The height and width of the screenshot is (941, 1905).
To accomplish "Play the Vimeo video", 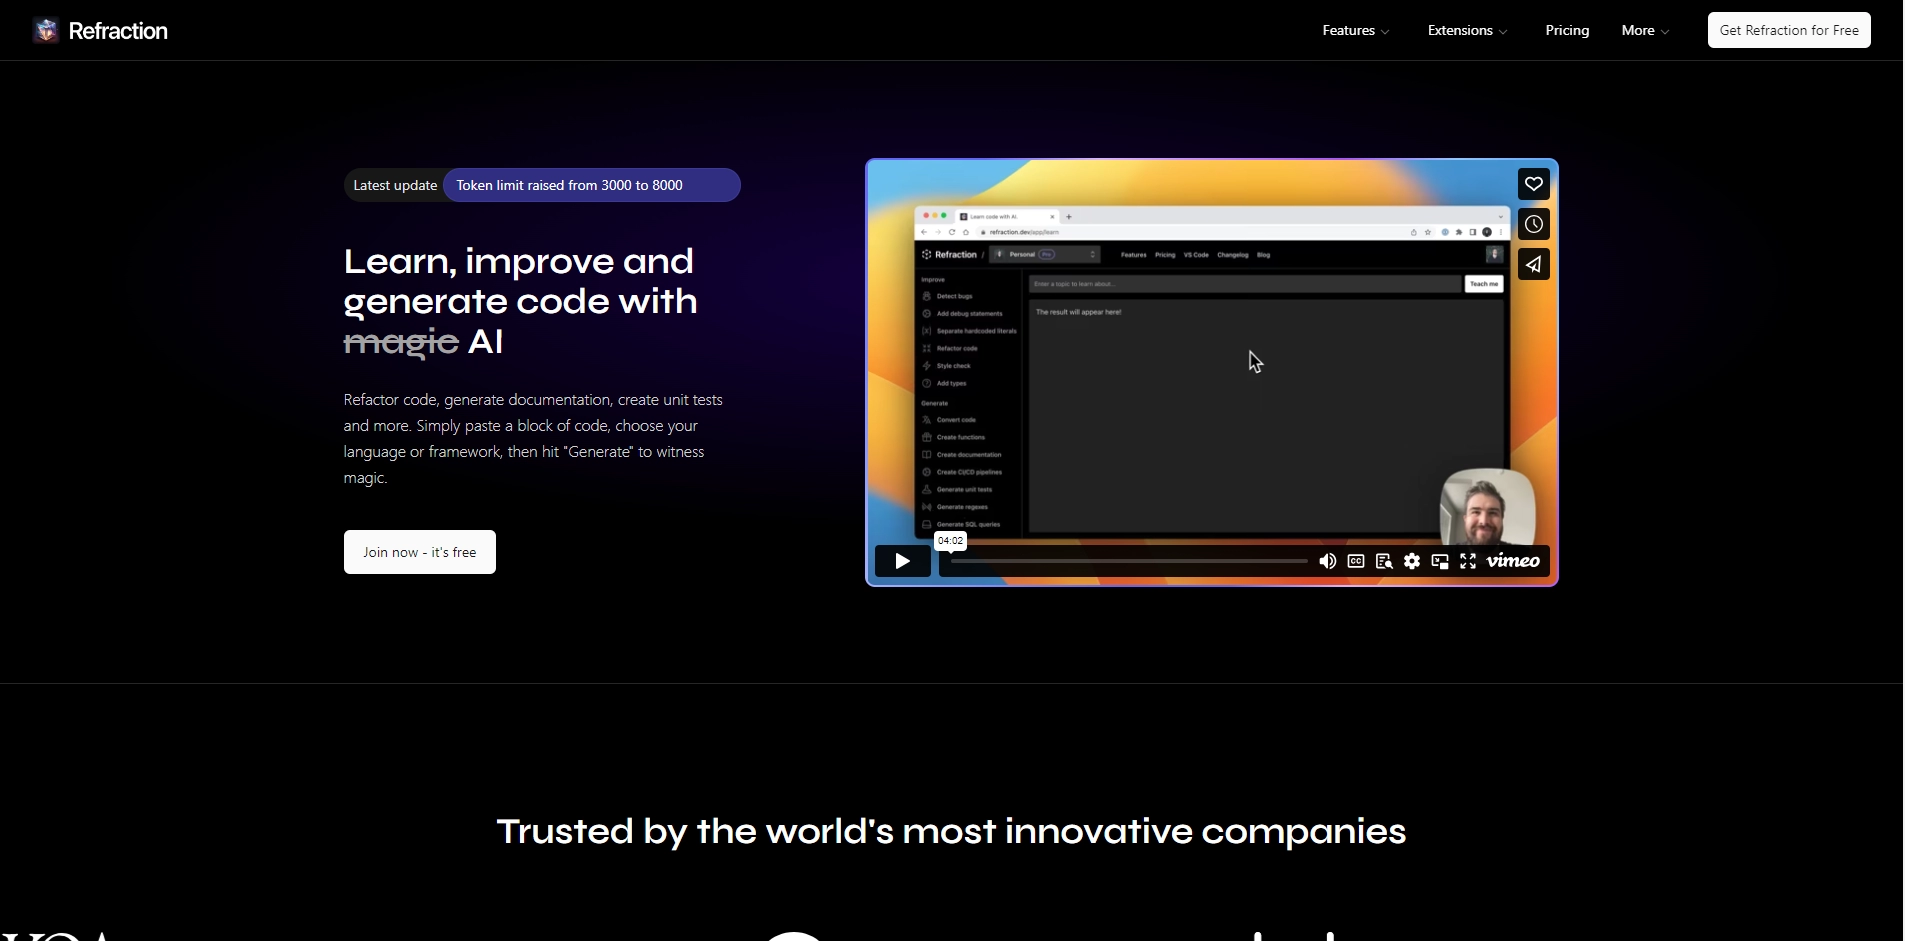I will (902, 561).
